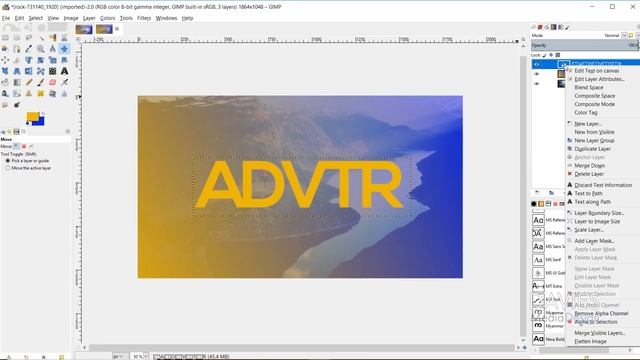This screenshot has width=640, height=360.
Task: Choose 'Move the active layer' radio
Action: coord(7,168)
